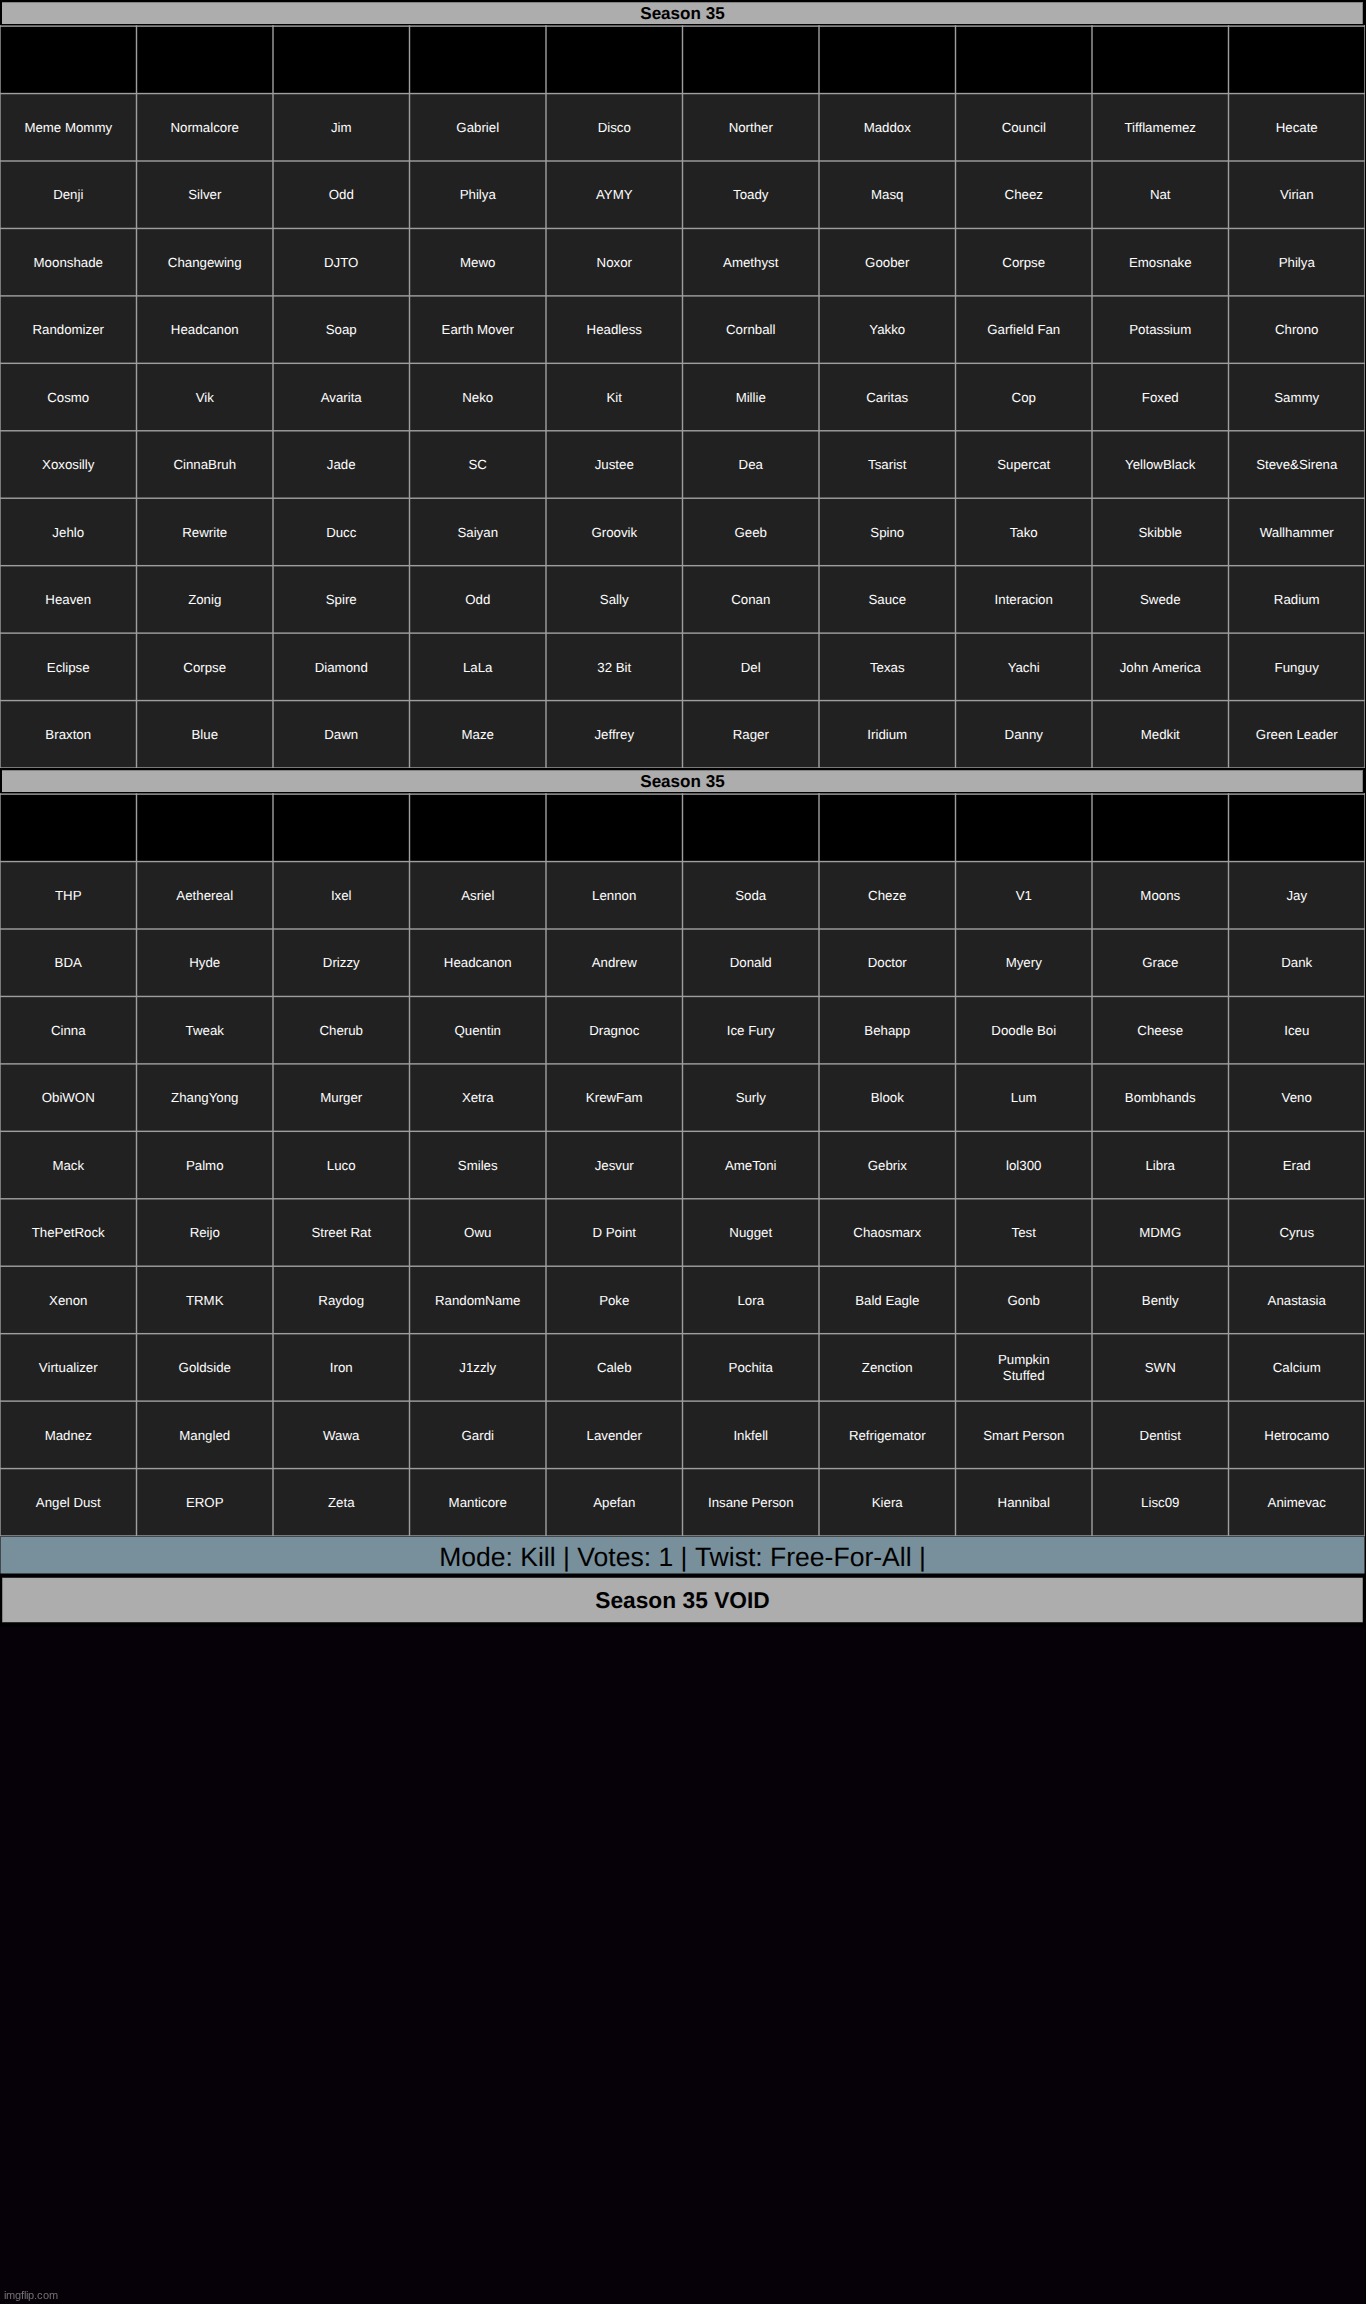This screenshot has height=2304, width=1366.
Task: Click the imgflip.com watermark link
Action: pos(31,2295)
